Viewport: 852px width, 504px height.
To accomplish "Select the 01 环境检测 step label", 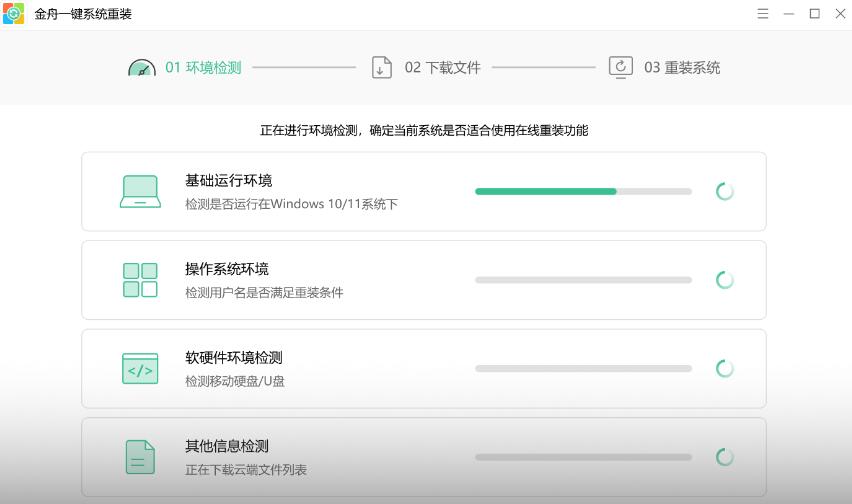I will 203,68.
